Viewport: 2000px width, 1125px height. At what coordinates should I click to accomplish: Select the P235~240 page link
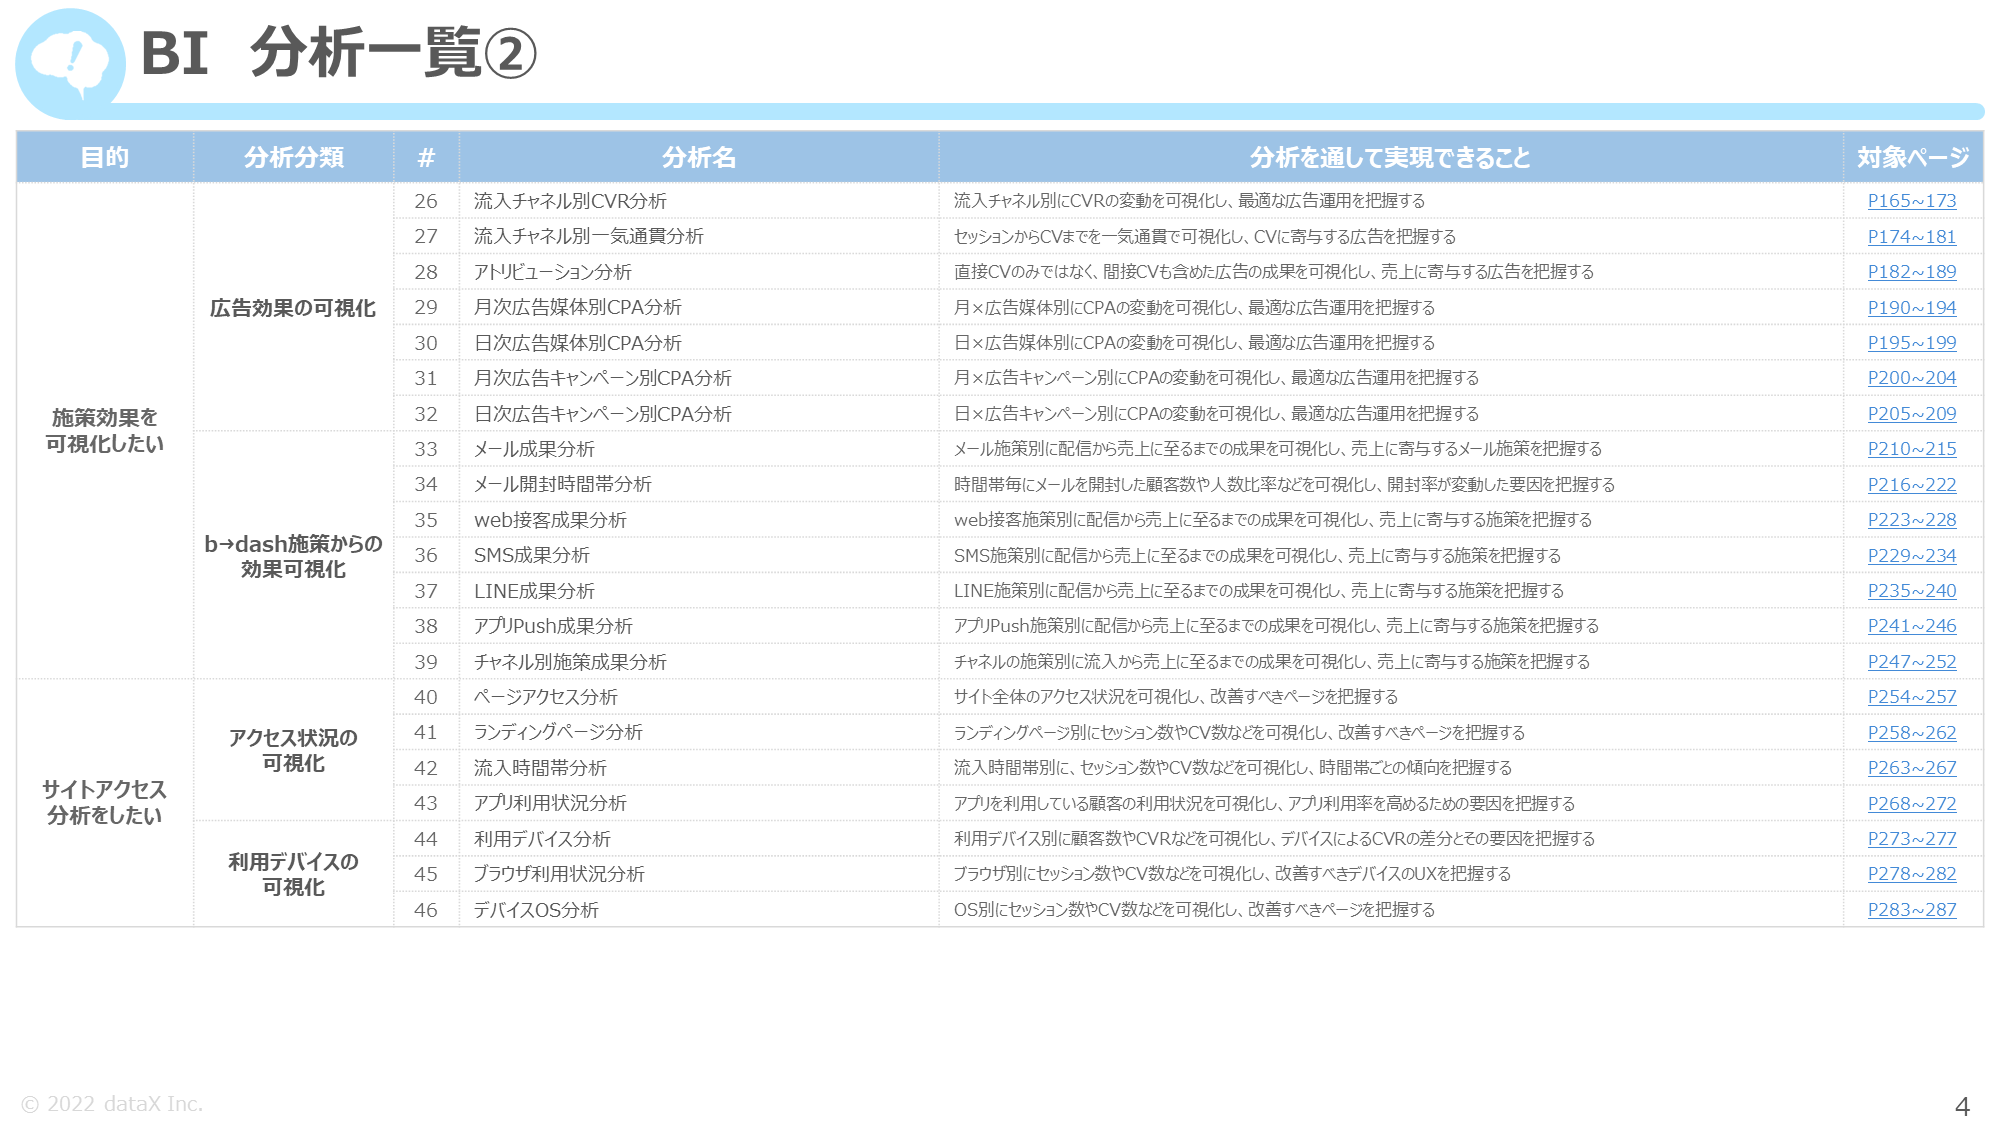point(1911,591)
